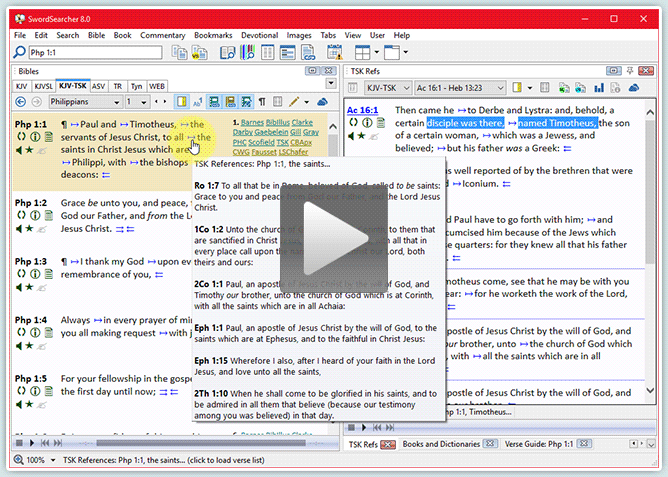Click the cloud icon in TSK Refs toolbar
The image size is (668, 477).
[634, 88]
